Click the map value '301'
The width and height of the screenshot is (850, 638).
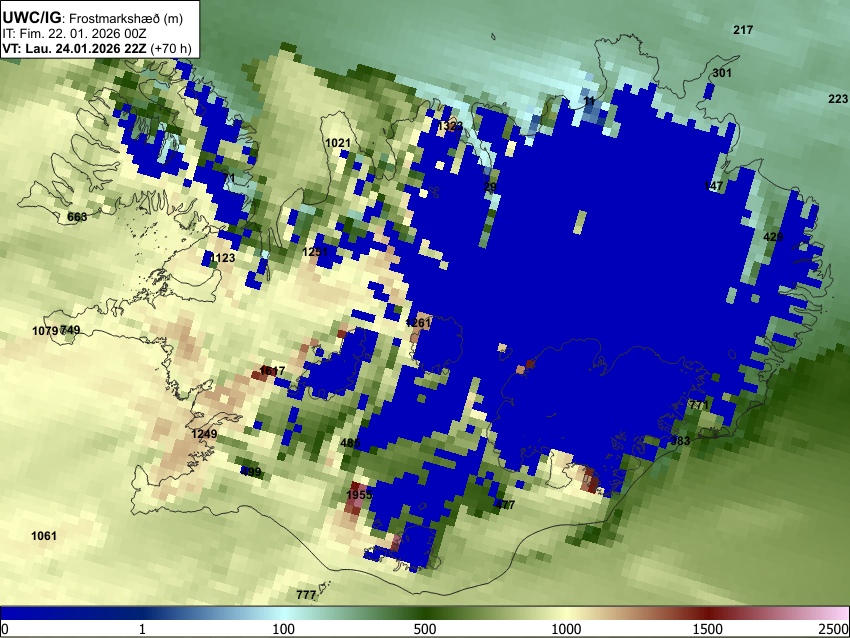pos(722,73)
